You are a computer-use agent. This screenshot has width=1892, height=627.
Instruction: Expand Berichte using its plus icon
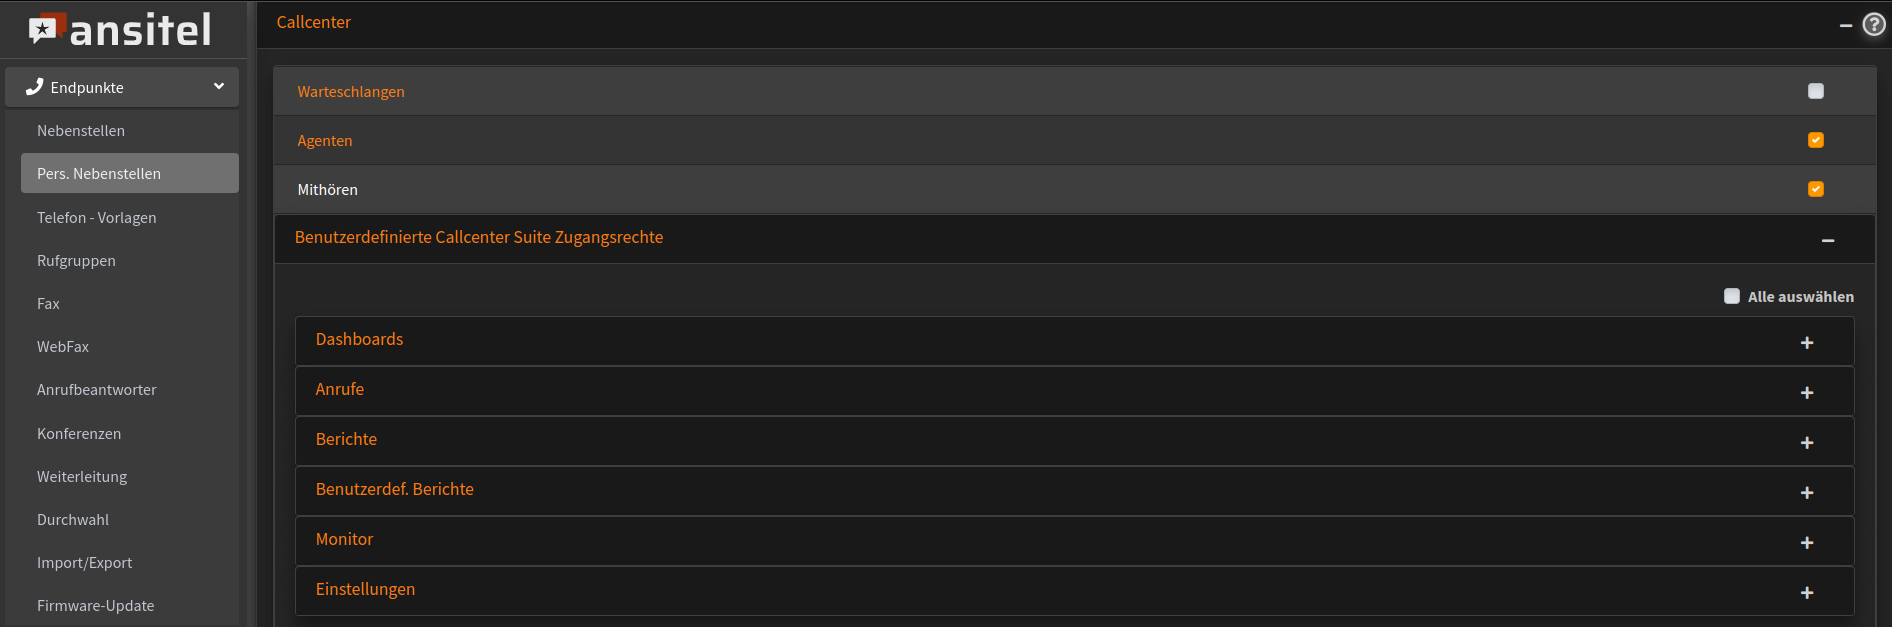click(1807, 443)
